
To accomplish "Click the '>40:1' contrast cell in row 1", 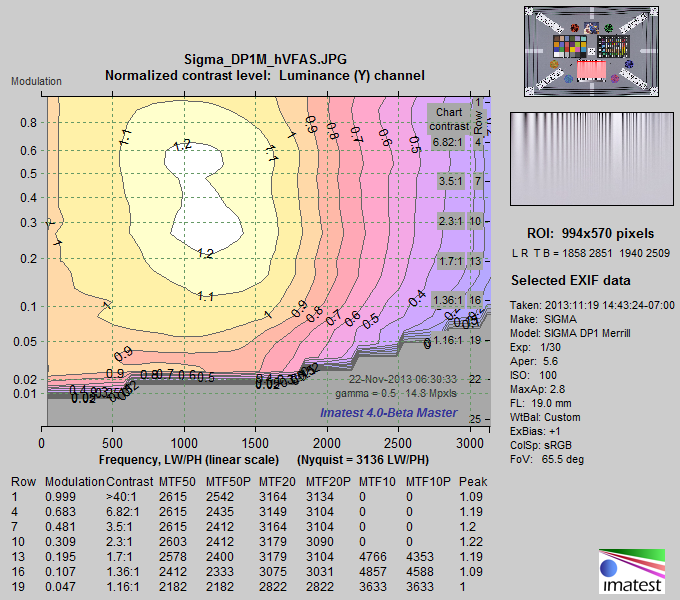I will point(121,497).
